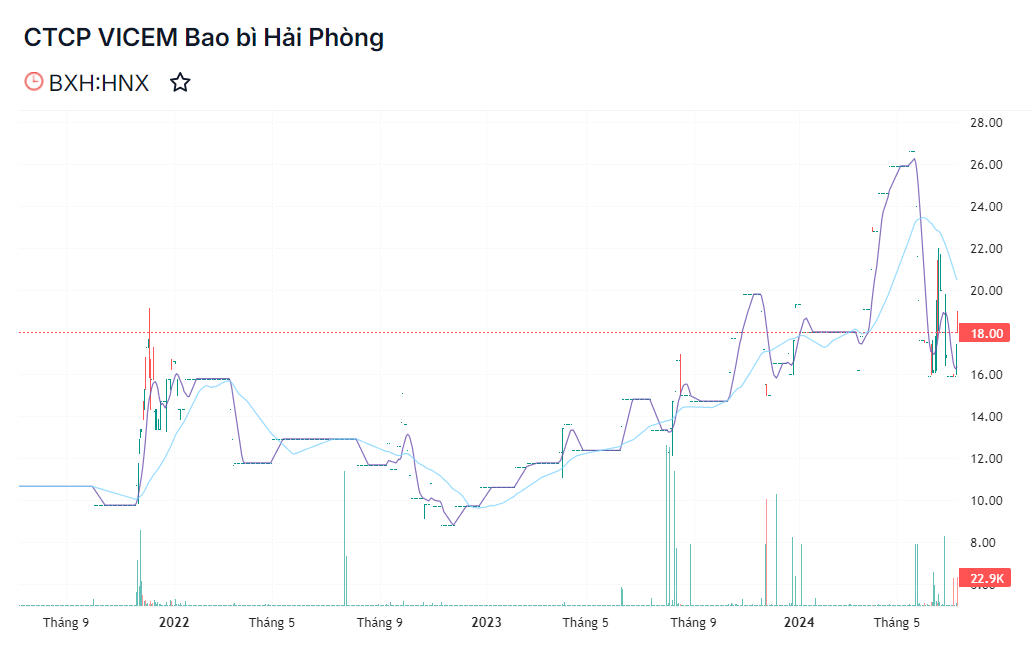
Task: Select the 2023 time axis label
Action: [x=486, y=623]
